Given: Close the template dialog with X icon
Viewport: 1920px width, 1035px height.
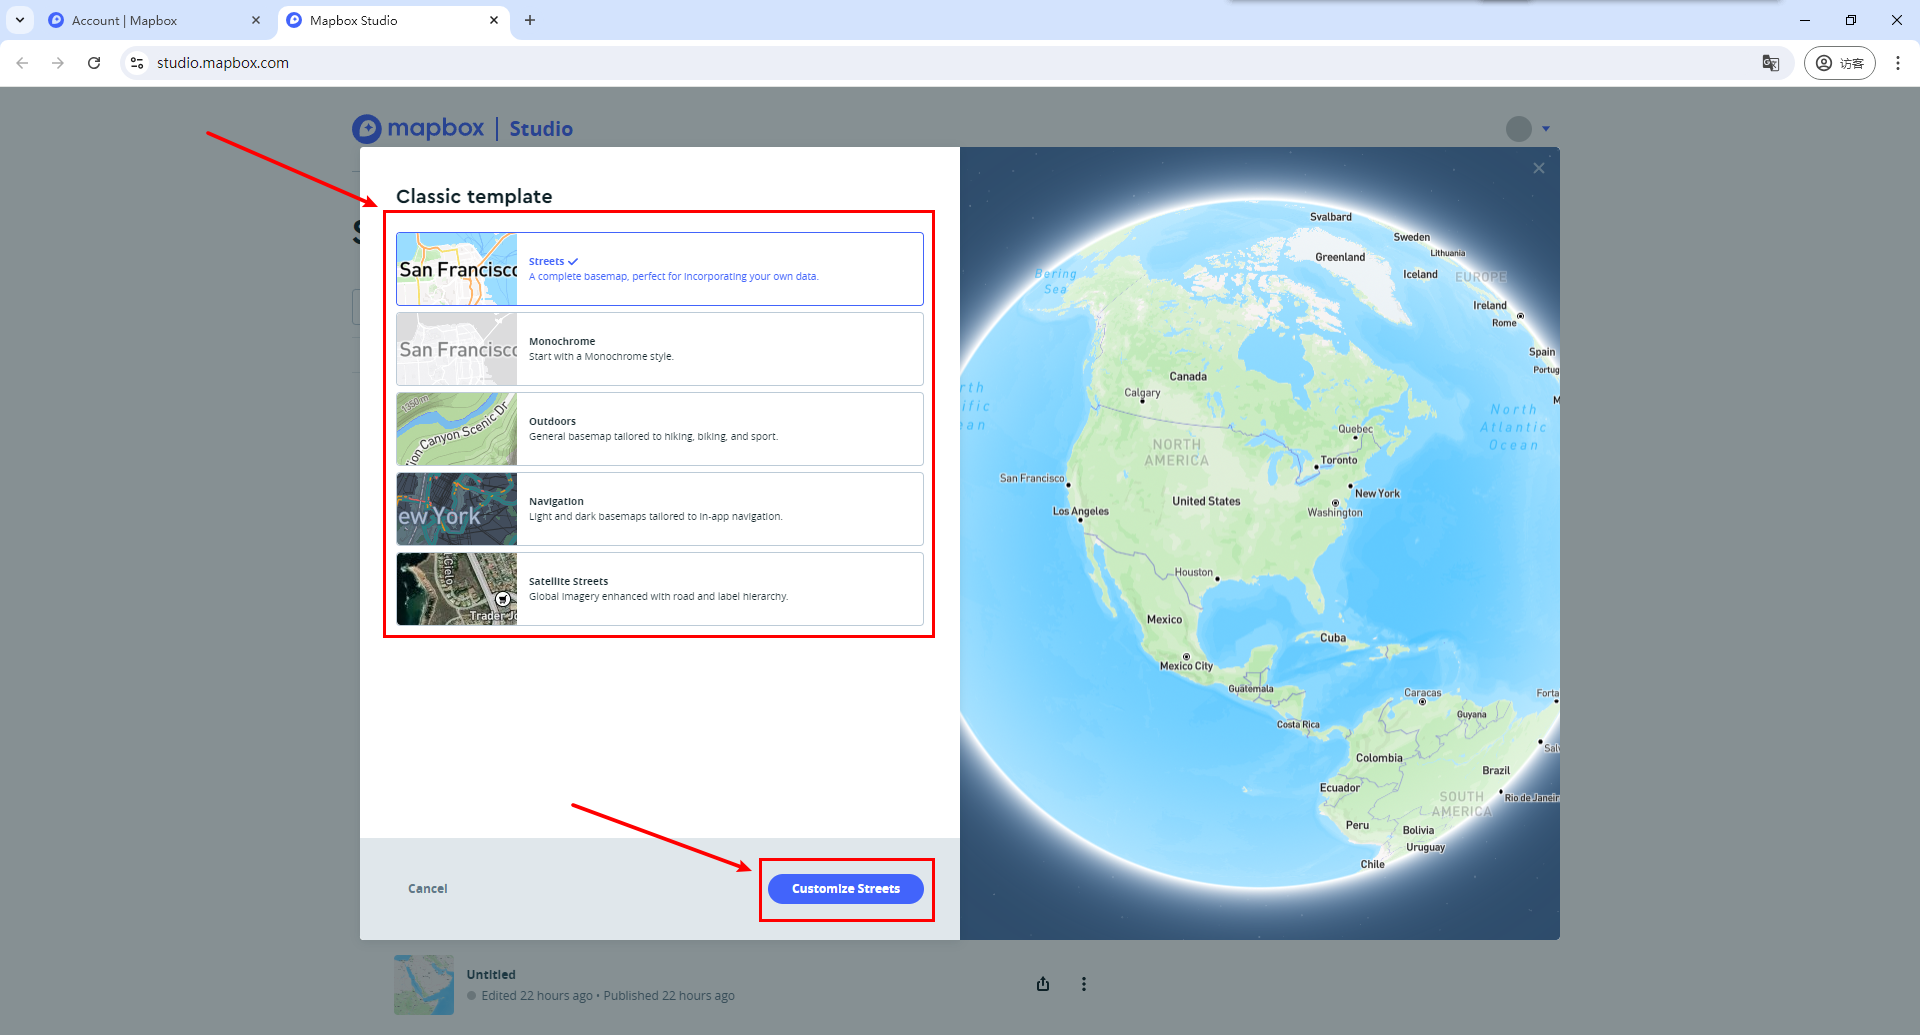Looking at the screenshot, I should point(1539,168).
